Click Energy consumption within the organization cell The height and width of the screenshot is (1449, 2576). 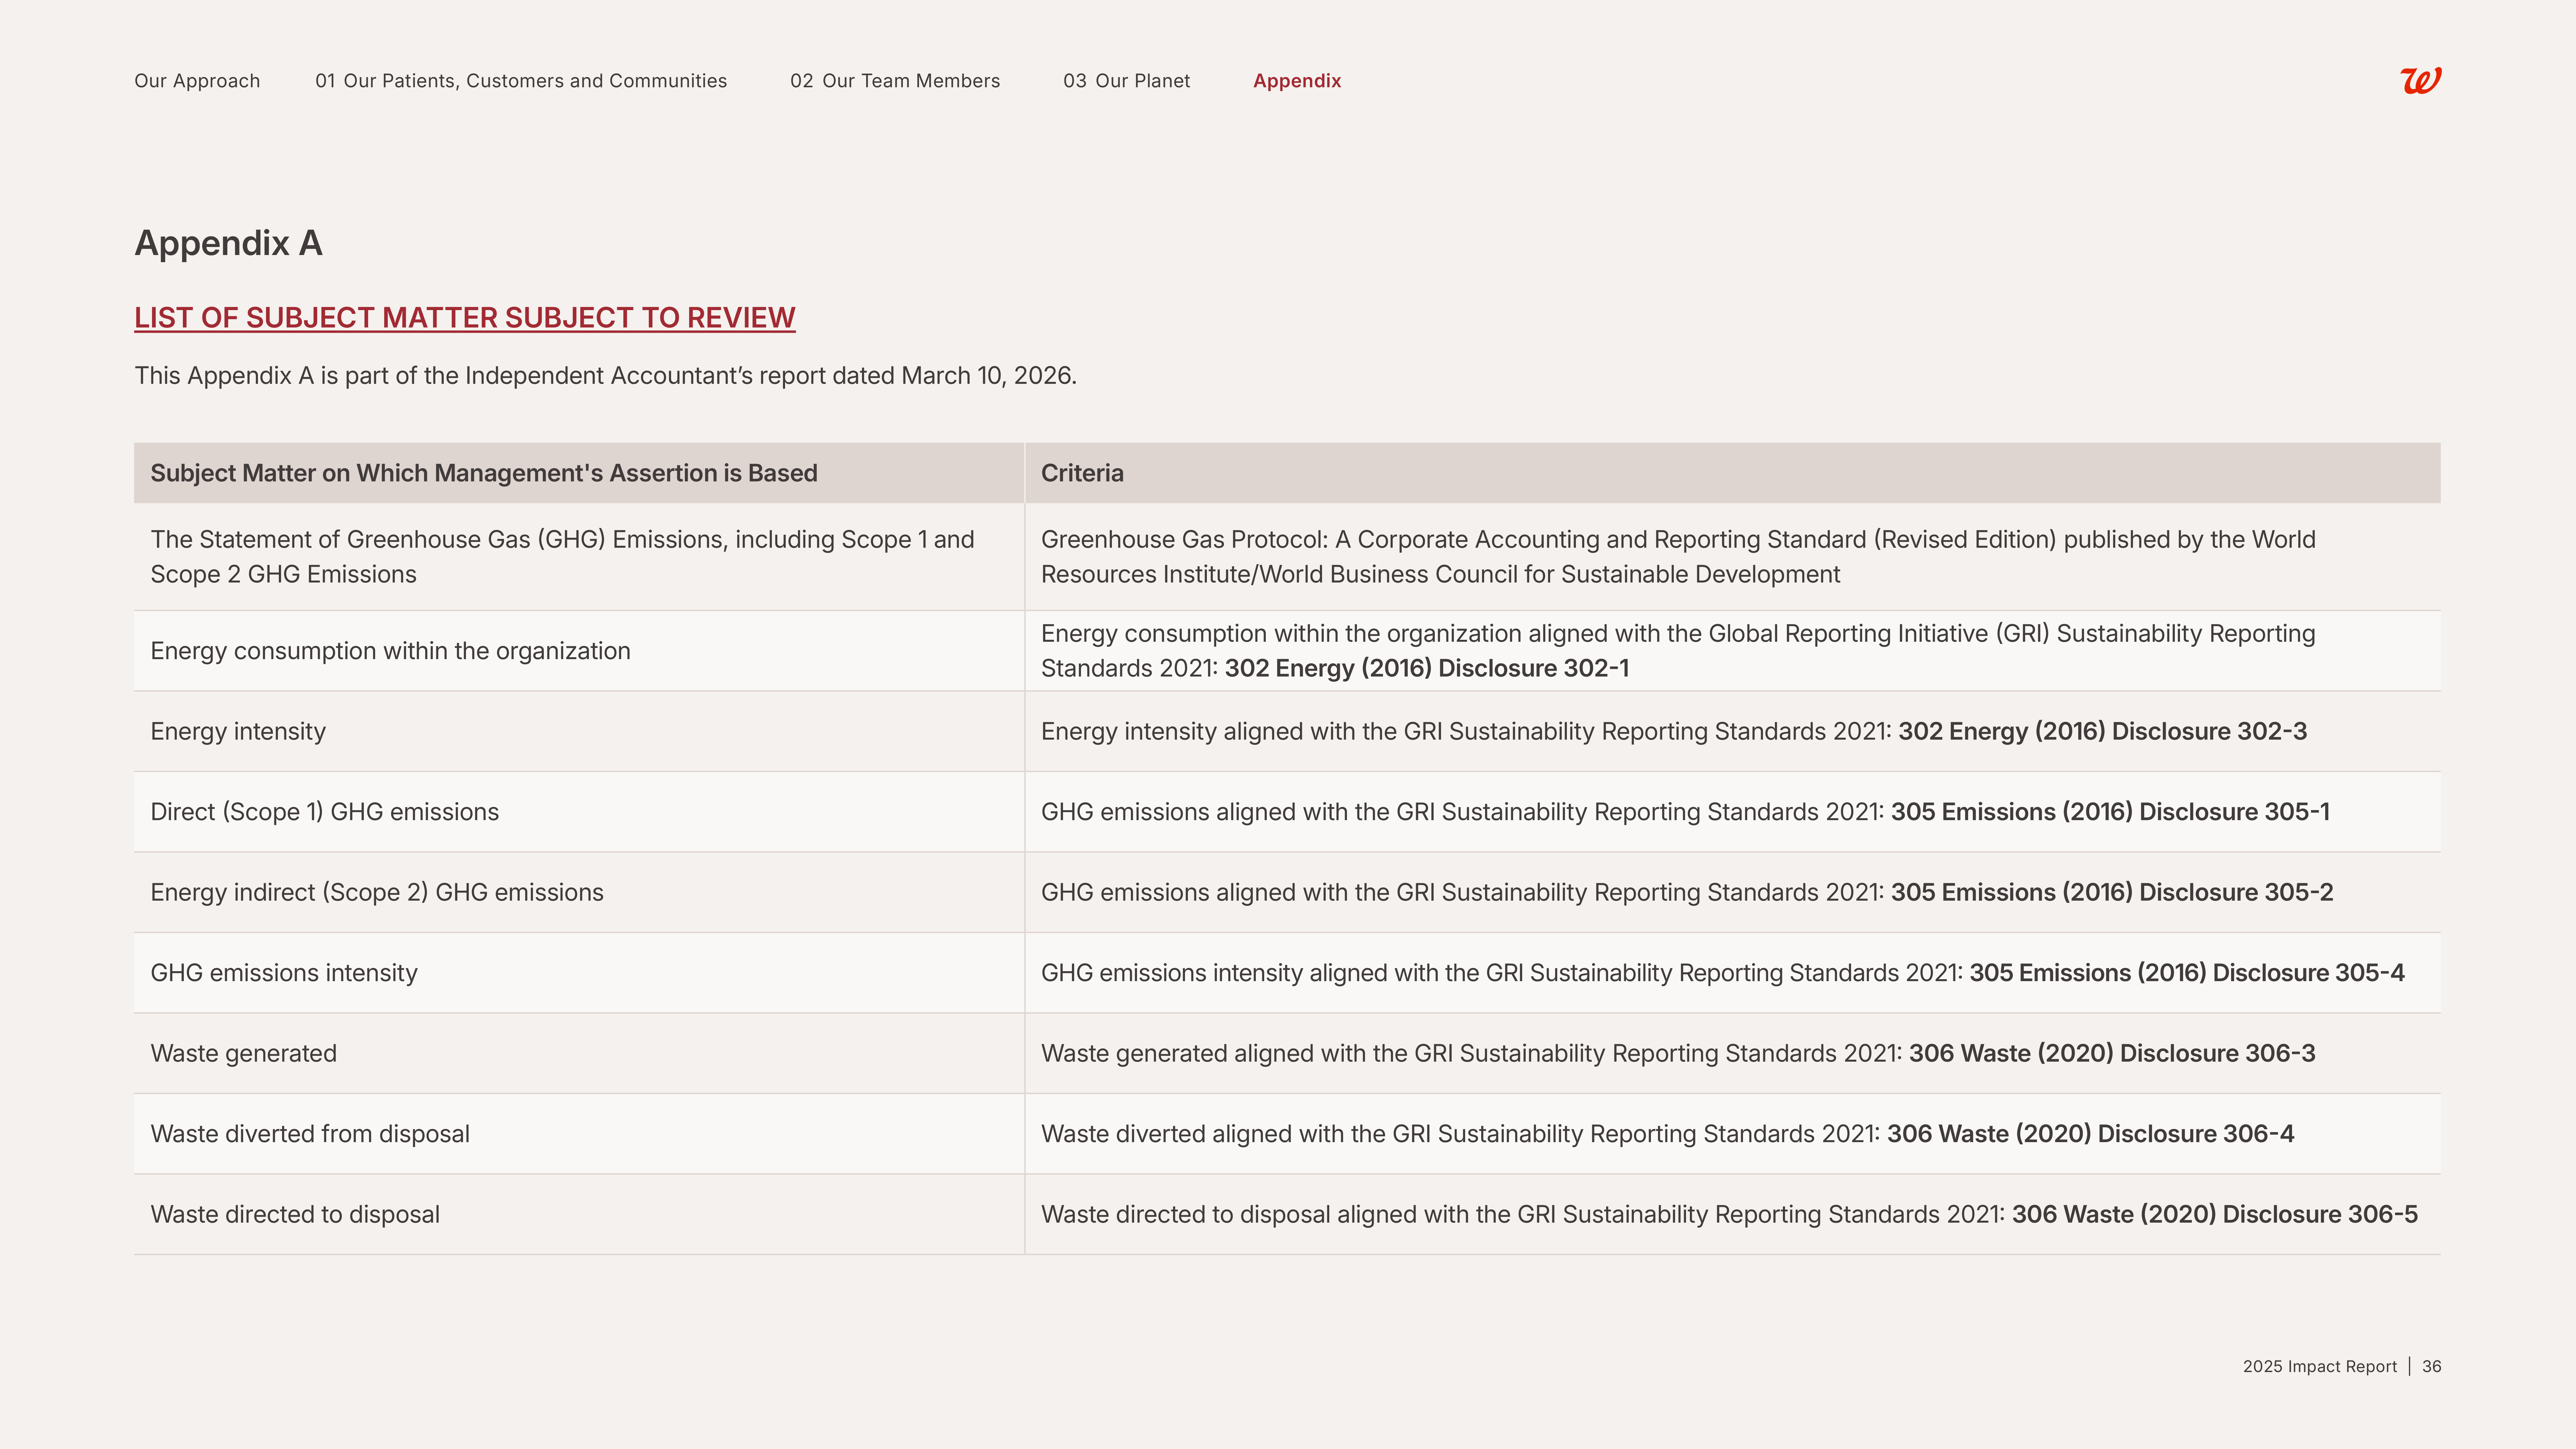coord(579,651)
